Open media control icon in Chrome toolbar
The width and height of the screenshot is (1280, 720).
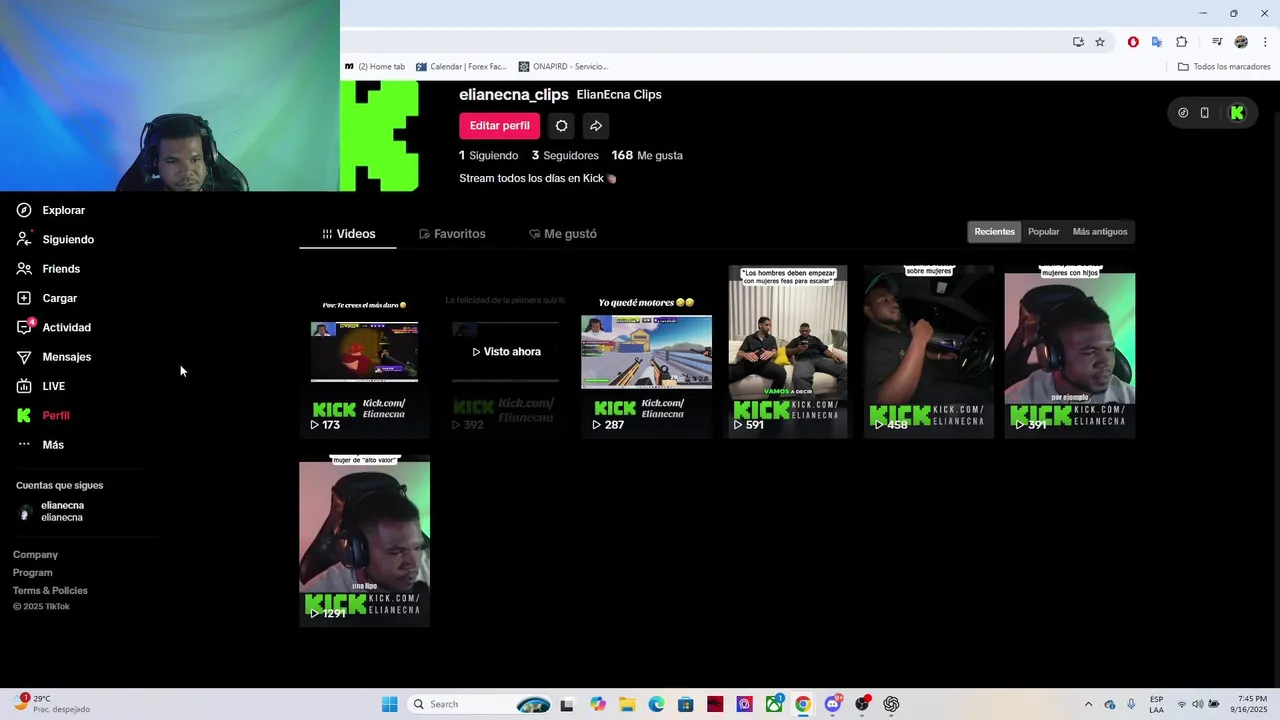pos(1217,42)
